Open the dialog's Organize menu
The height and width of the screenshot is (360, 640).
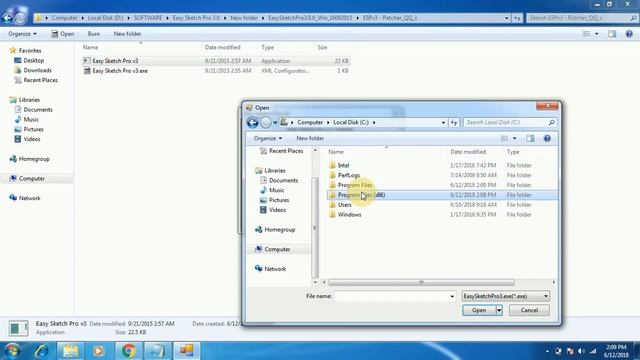tap(268, 138)
